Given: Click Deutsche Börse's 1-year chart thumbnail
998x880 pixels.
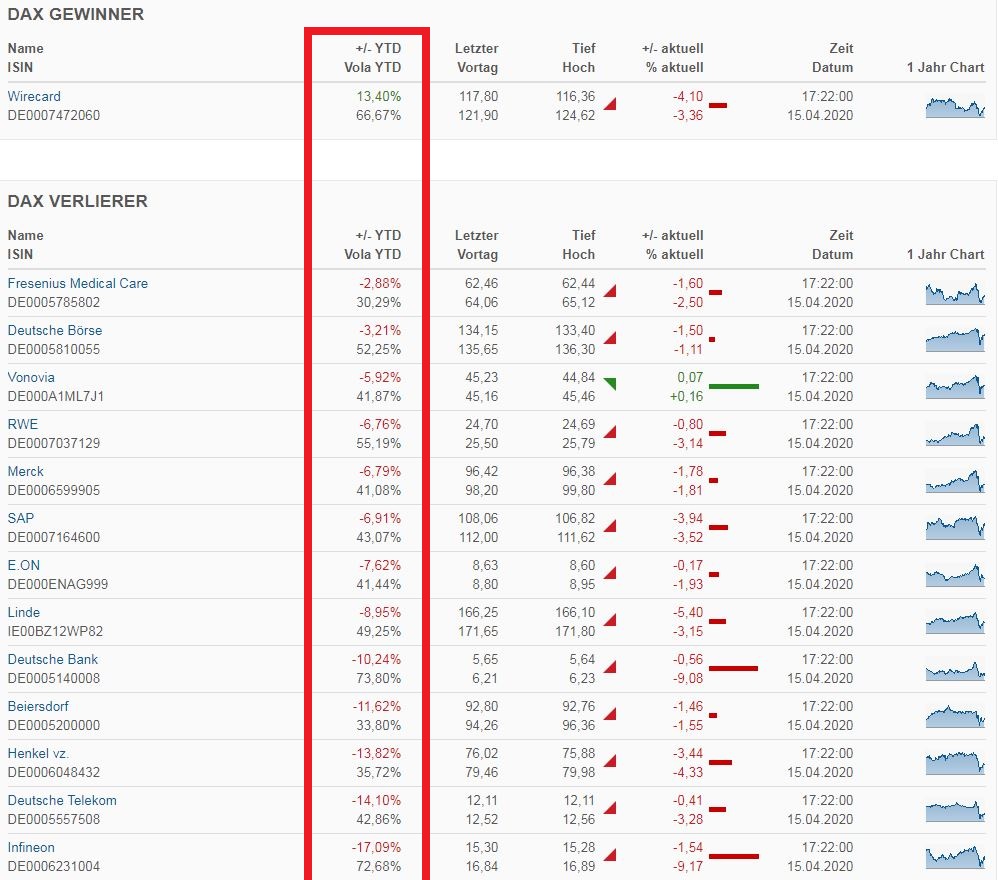Looking at the screenshot, I should tap(955, 340).
